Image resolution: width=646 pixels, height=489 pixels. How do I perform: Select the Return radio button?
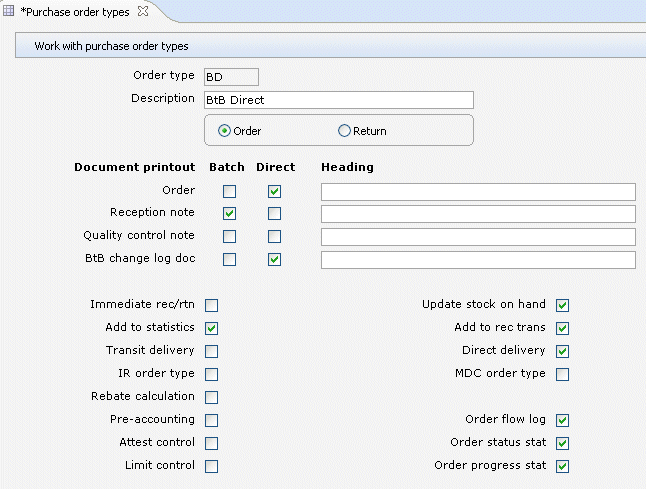pos(345,131)
